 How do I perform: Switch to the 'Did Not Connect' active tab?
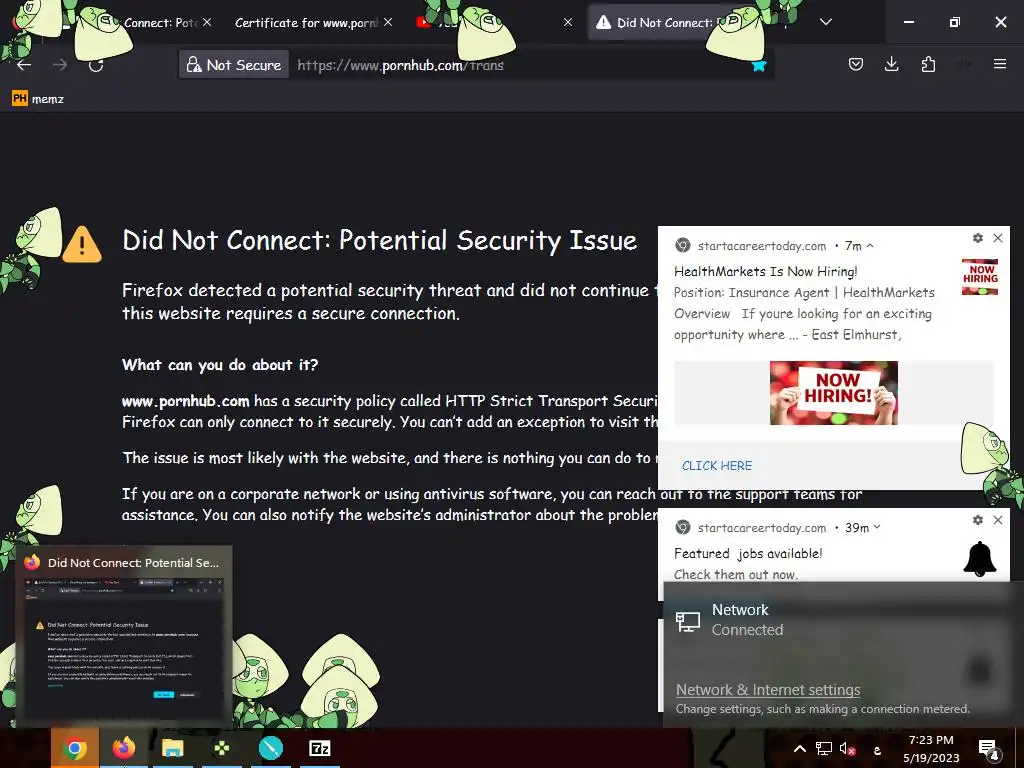point(665,23)
